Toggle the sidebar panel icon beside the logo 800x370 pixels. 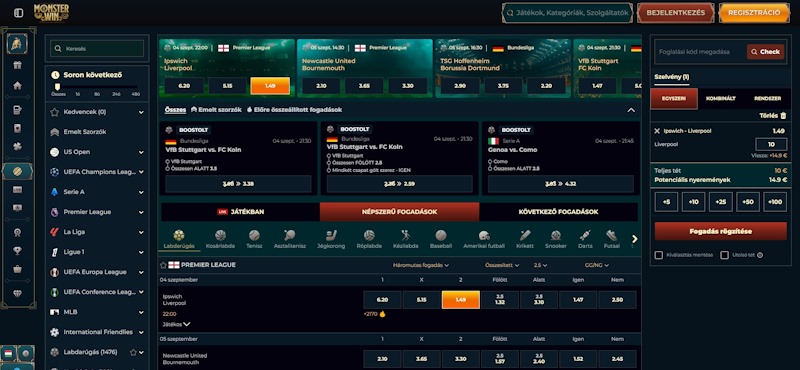[x=18, y=13]
